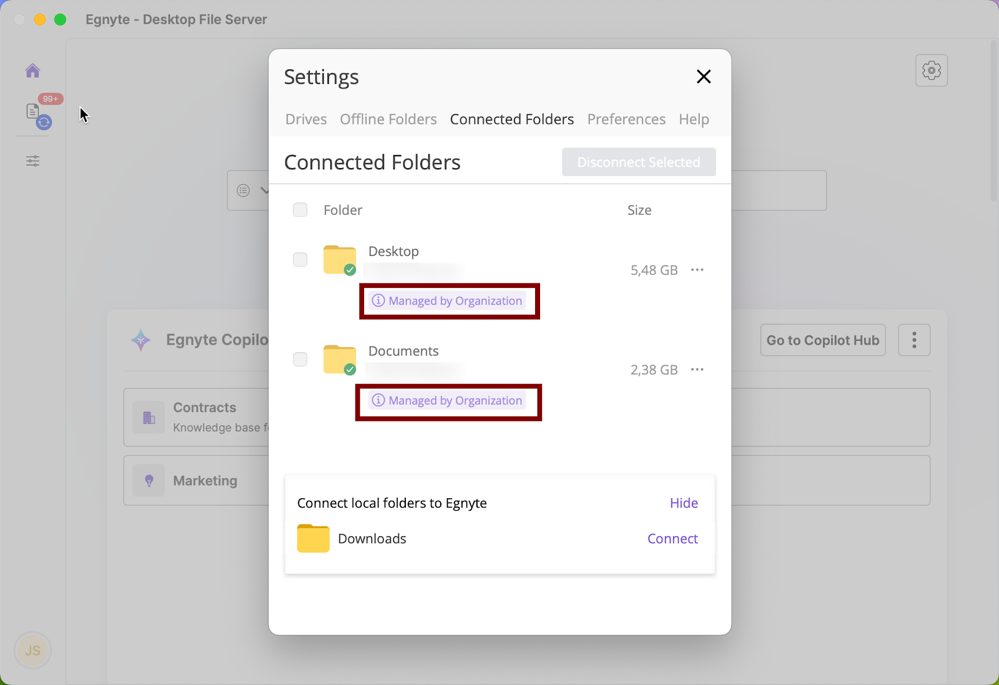
Task: Open the Home icon in the sidebar
Action: pyautogui.click(x=32, y=71)
